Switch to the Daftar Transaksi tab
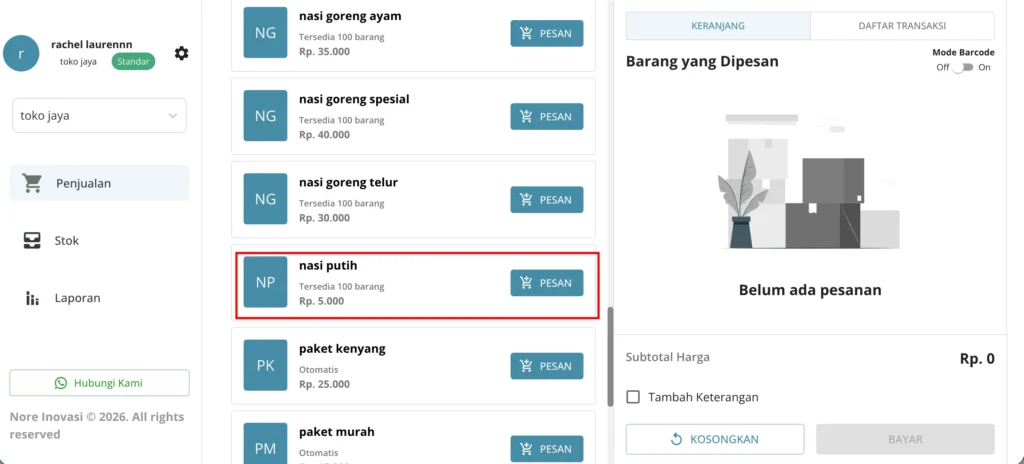1024x464 pixels. [x=902, y=26]
